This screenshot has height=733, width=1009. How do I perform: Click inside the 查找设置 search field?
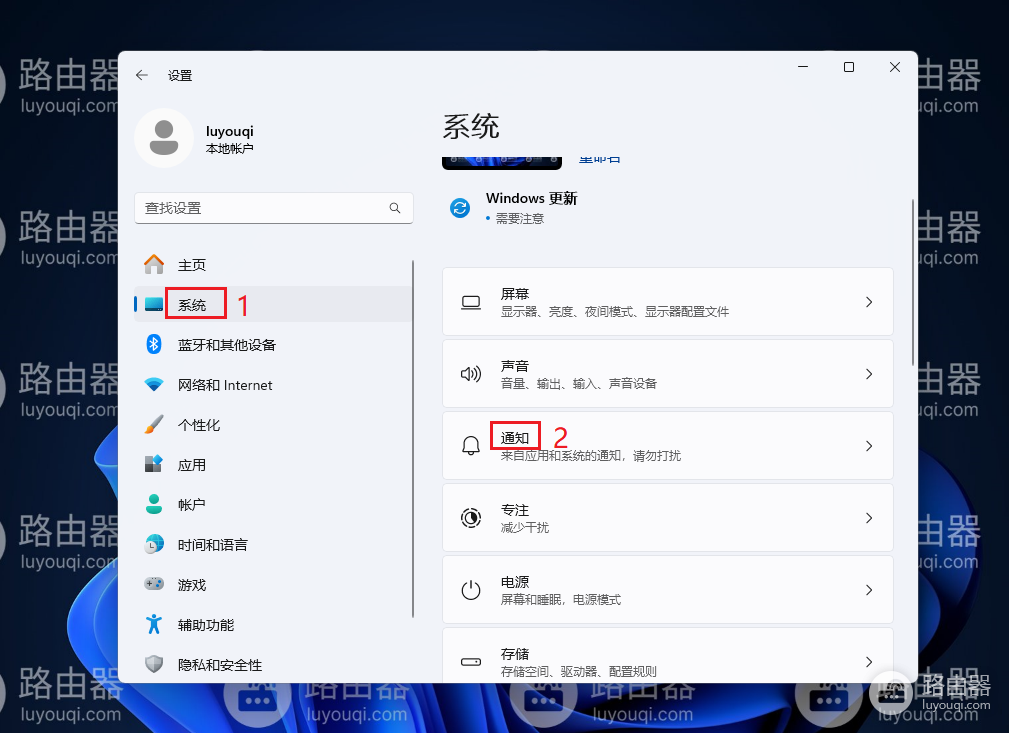click(273, 208)
